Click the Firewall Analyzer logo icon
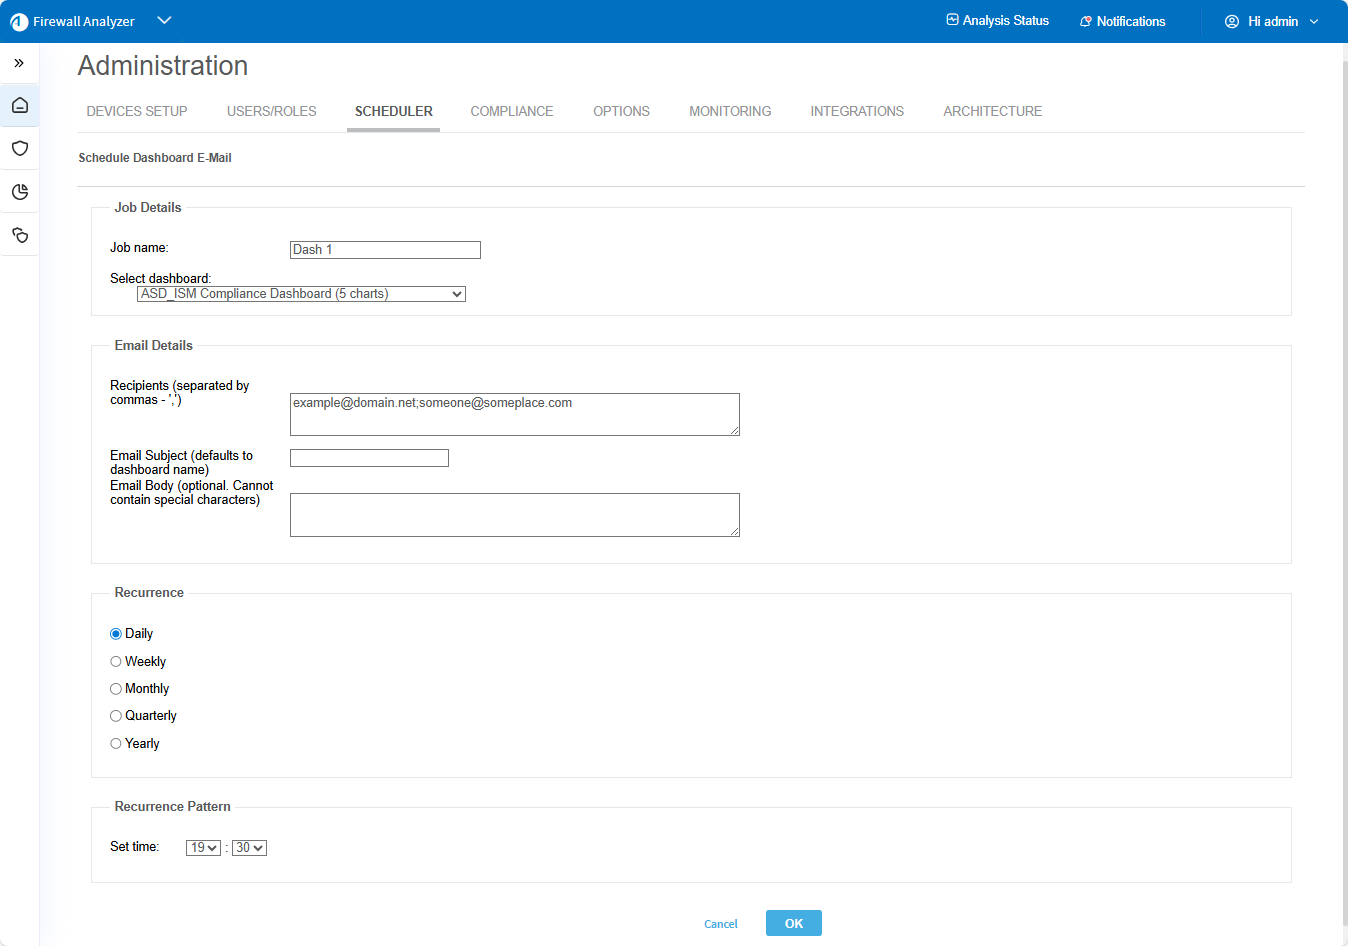 tap(19, 21)
